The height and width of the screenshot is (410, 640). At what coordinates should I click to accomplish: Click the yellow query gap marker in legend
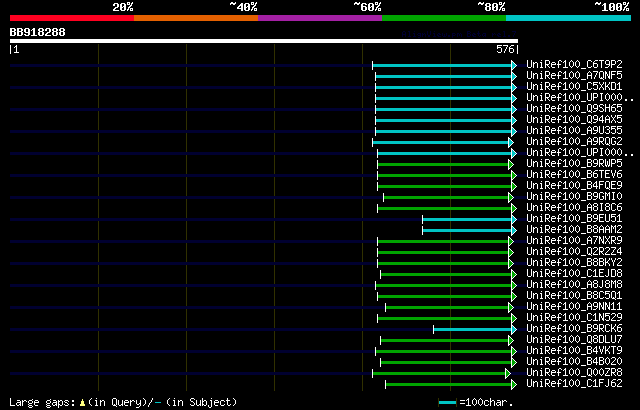[82, 403]
